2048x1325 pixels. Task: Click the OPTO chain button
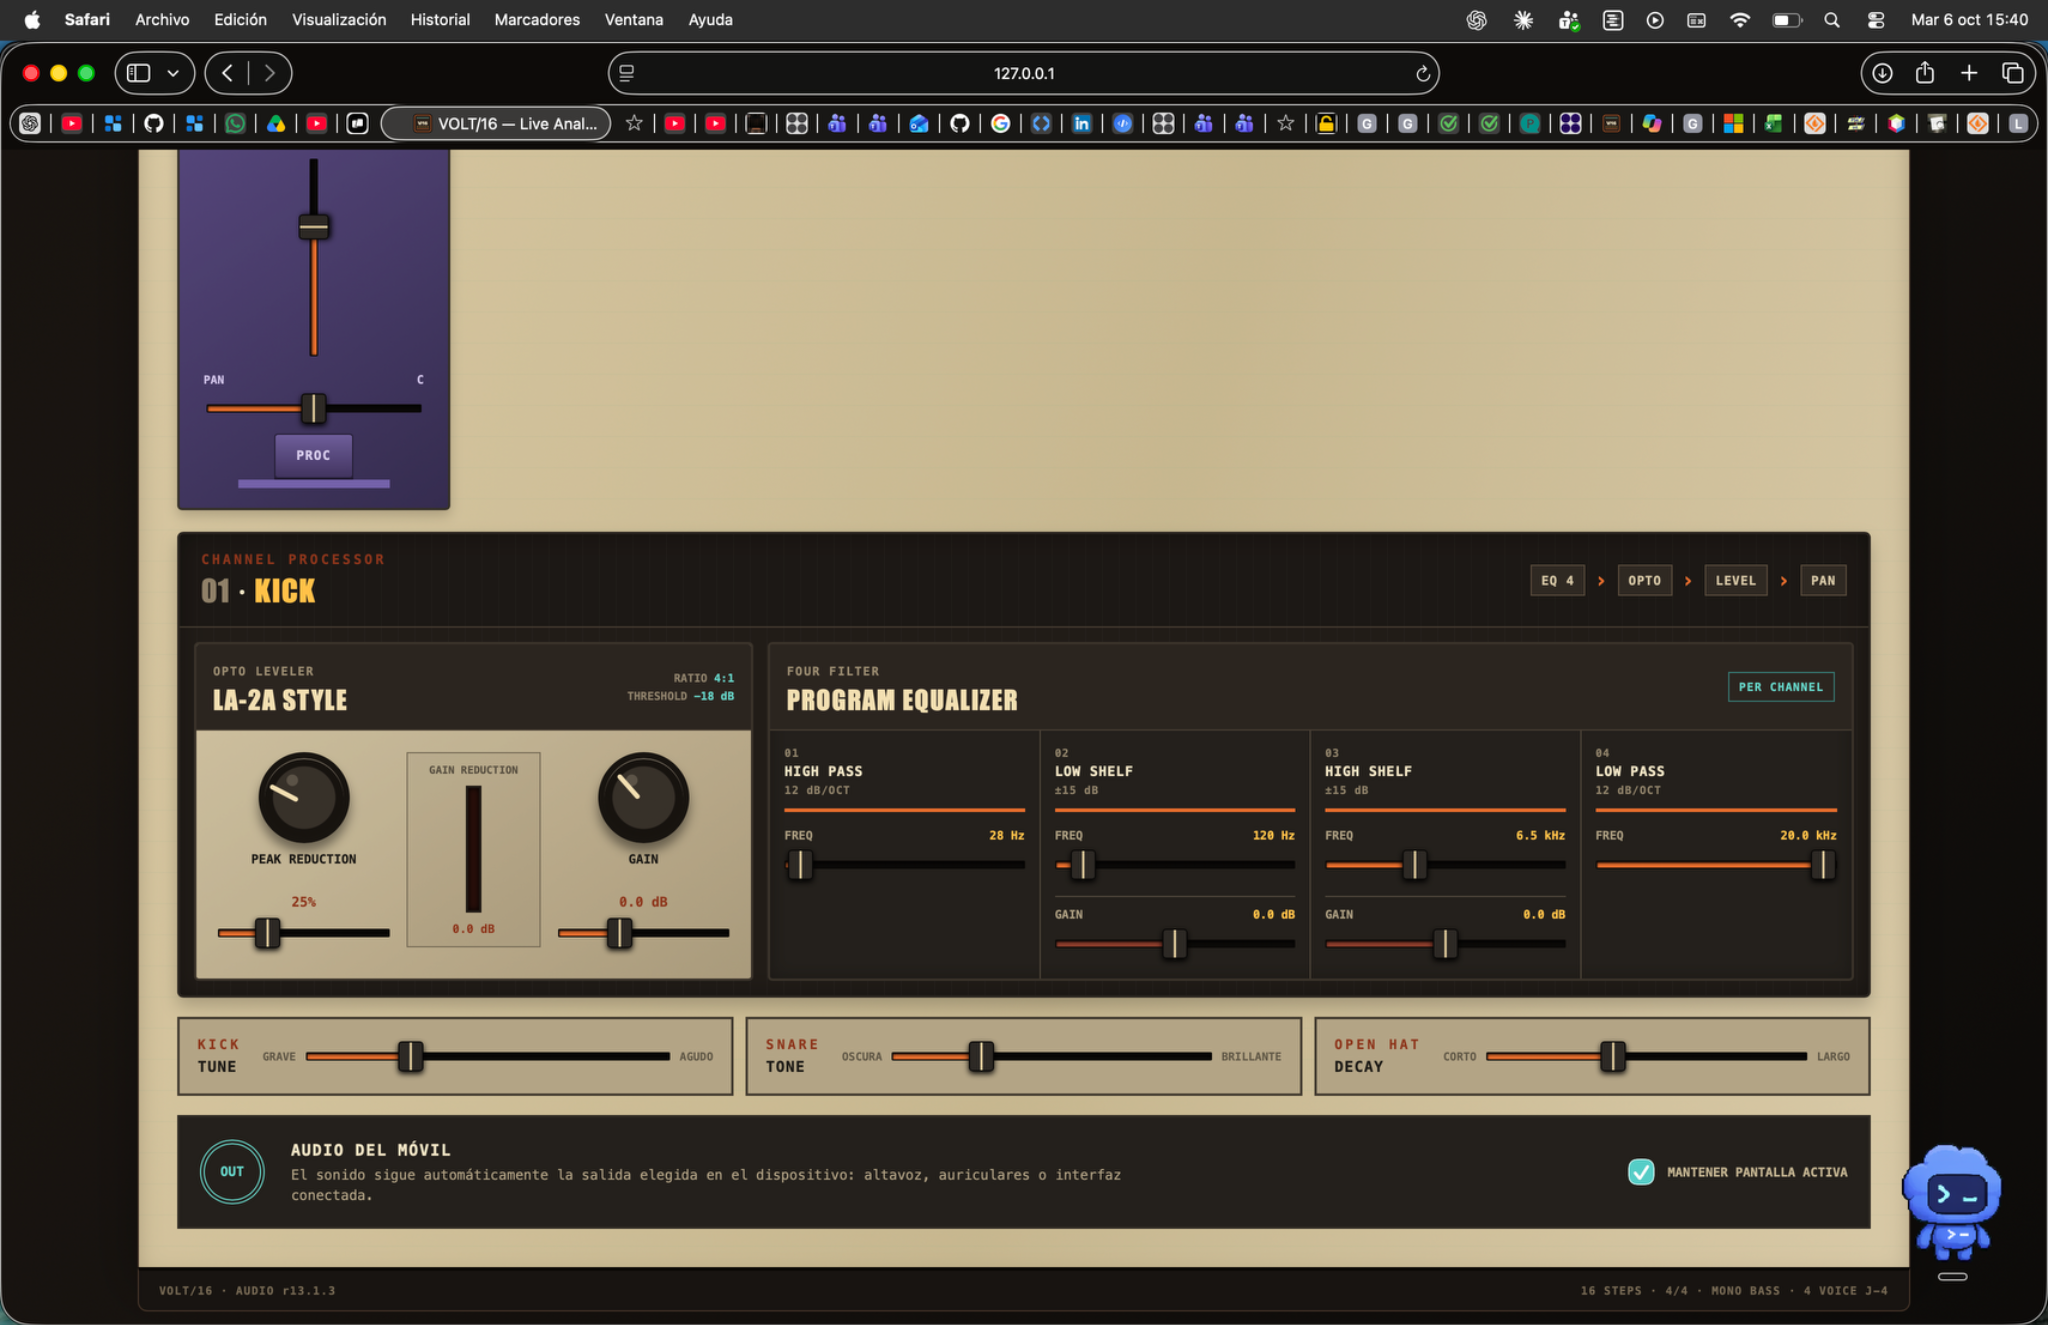point(1644,580)
